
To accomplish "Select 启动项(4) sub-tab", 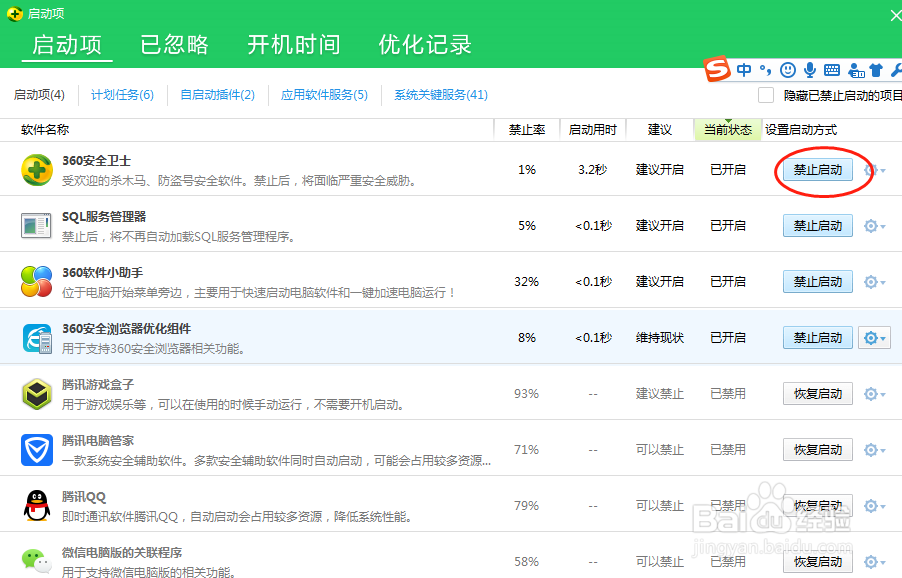I will click(39, 95).
